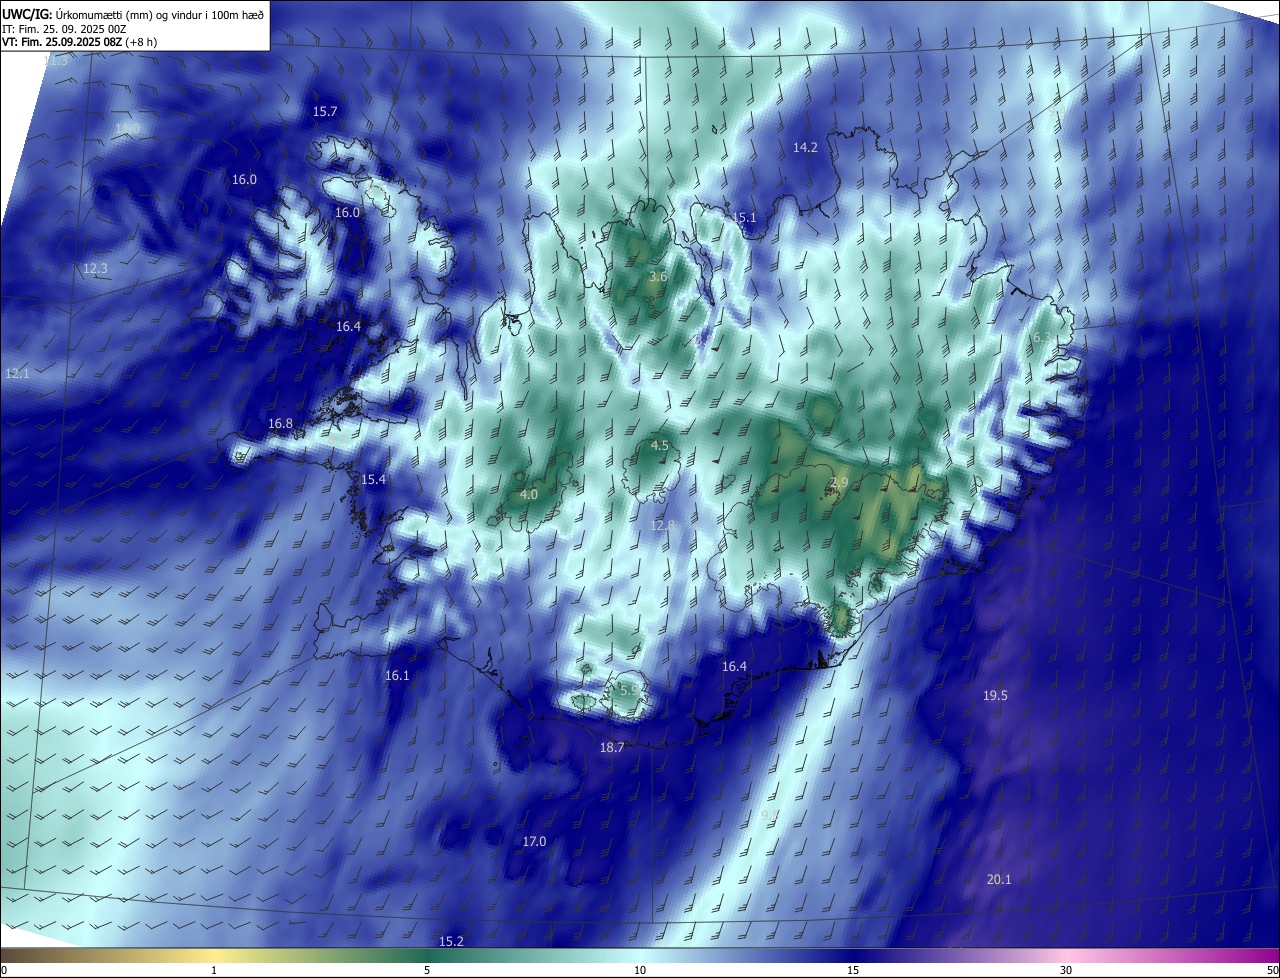Click the 15.4 map value
1280x978 pixels.
click(373, 480)
